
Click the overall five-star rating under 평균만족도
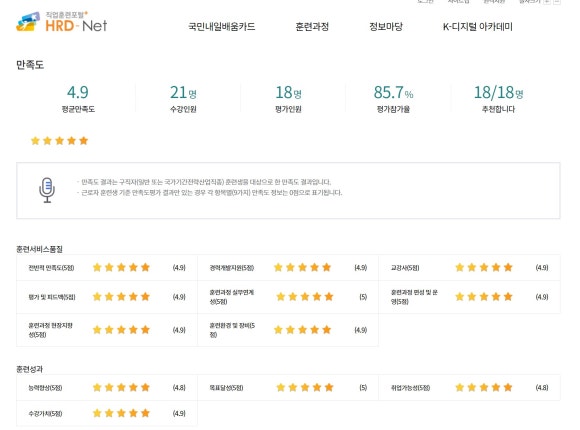[60, 141]
